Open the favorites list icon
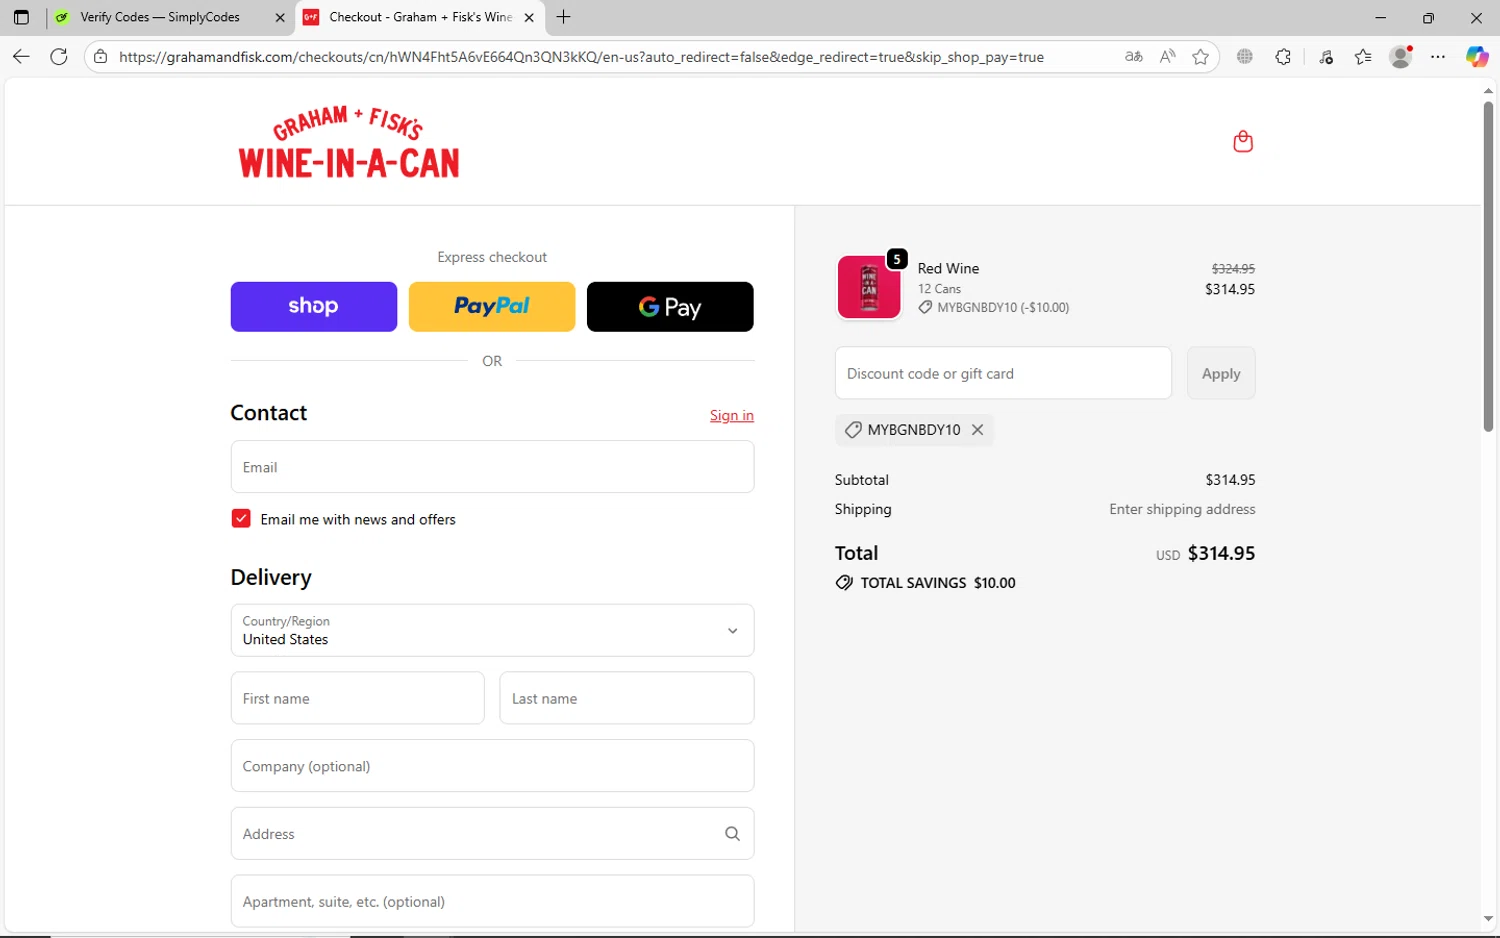1500x938 pixels. [x=1363, y=57]
